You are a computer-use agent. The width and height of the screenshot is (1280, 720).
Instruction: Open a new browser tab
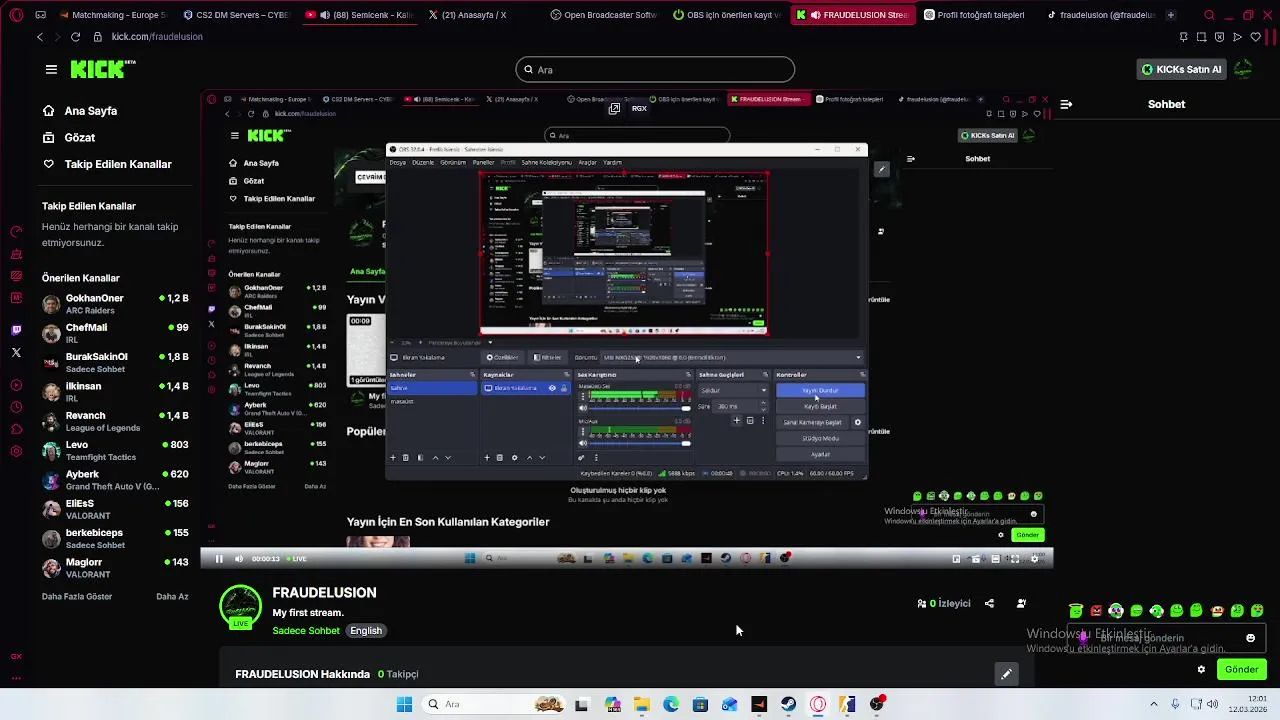pyautogui.click(x=1171, y=15)
